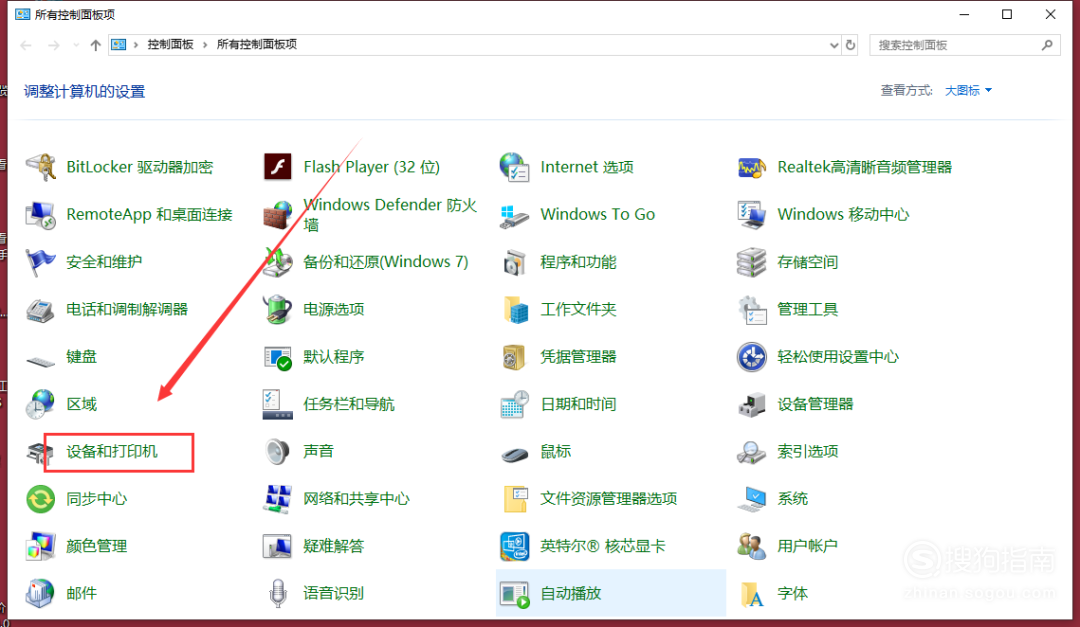Open the 索引选项 magnifier icon

pos(751,452)
